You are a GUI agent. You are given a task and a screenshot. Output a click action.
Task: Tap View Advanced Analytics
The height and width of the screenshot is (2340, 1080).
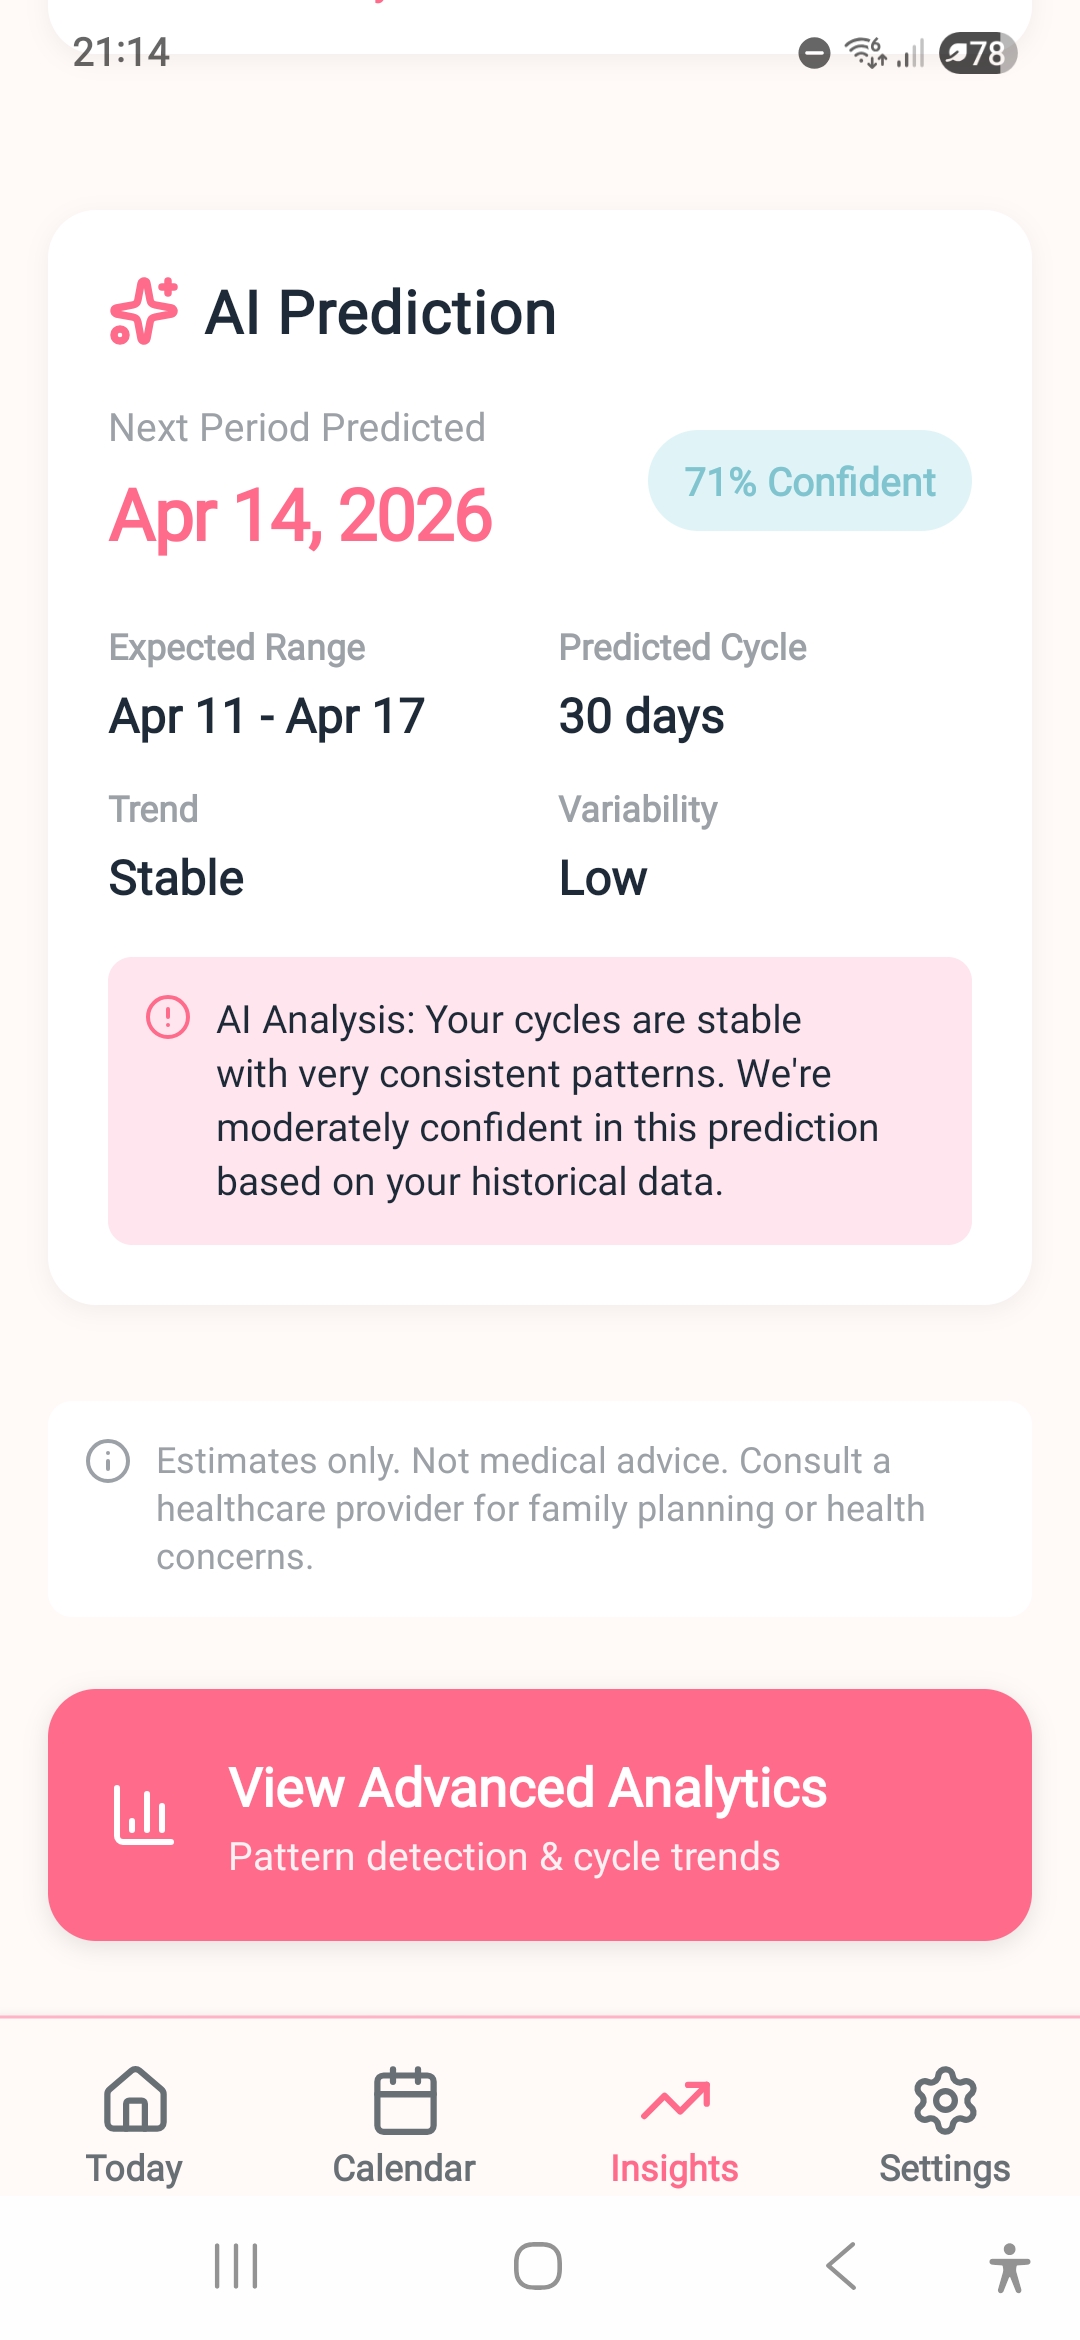click(540, 1820)
